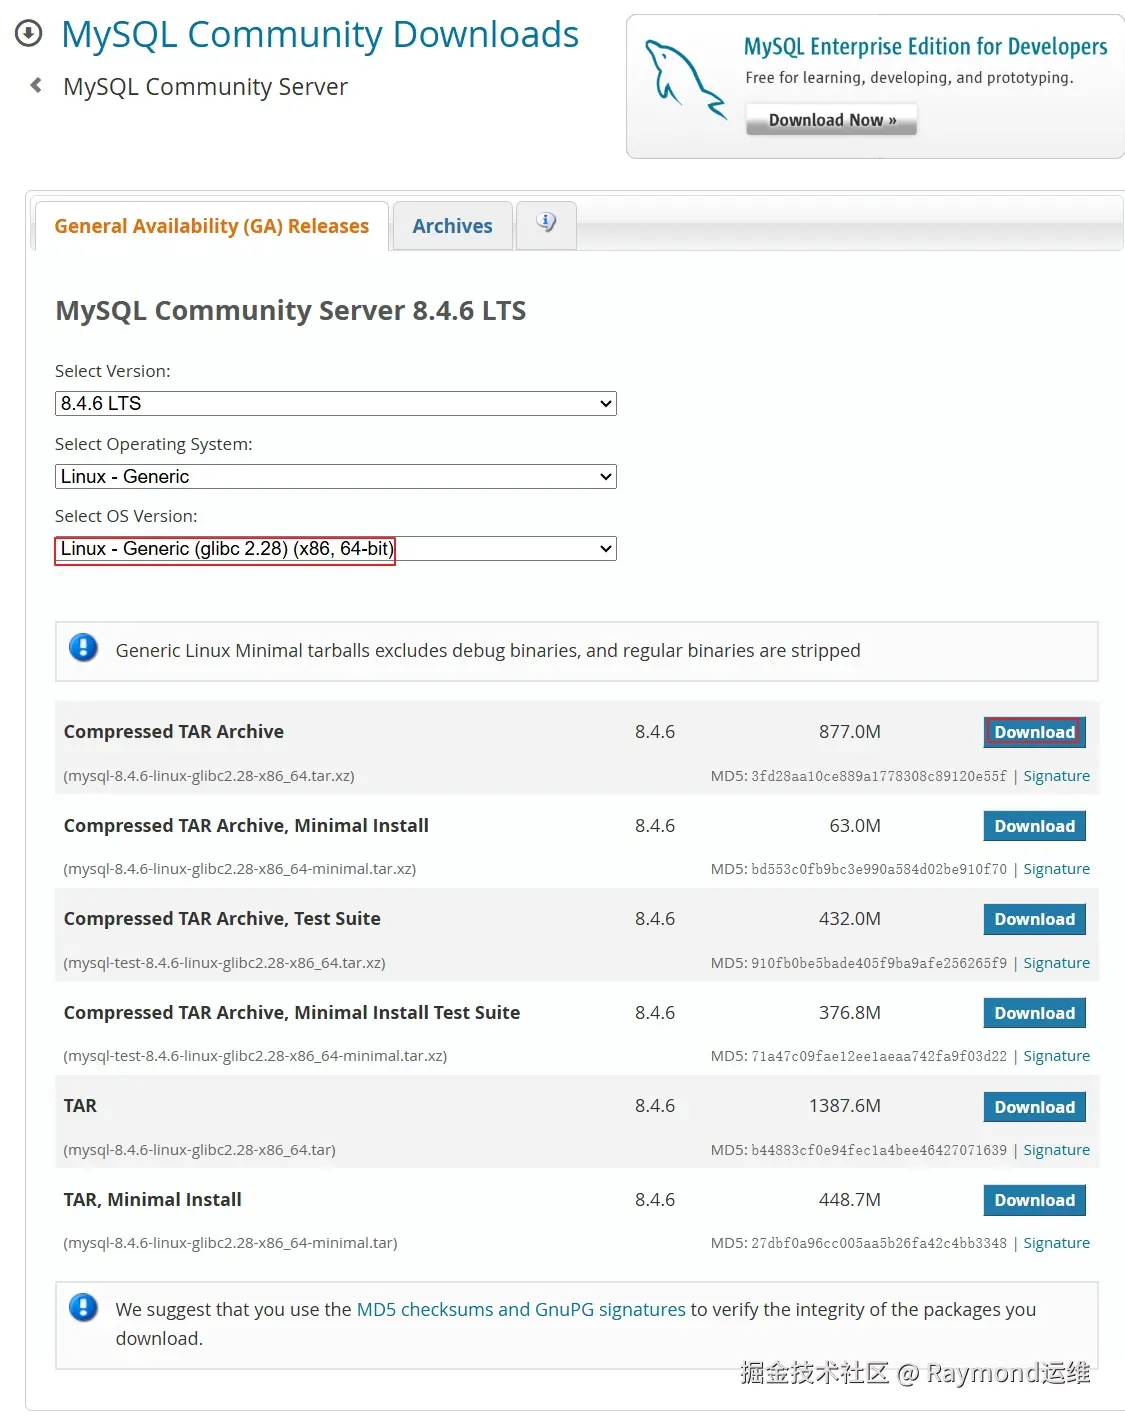Click the 877.0M size value

850,732
